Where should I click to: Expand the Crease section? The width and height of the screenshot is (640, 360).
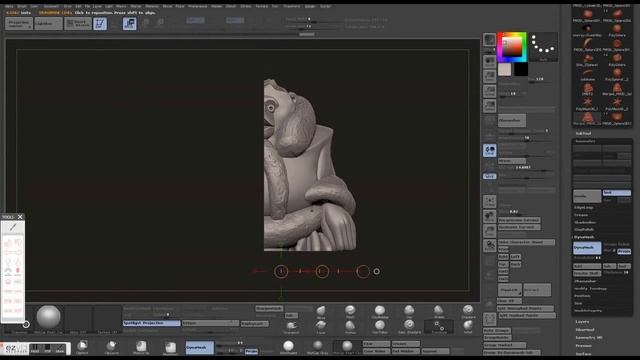pyautogui.click(x=581, y=215)
